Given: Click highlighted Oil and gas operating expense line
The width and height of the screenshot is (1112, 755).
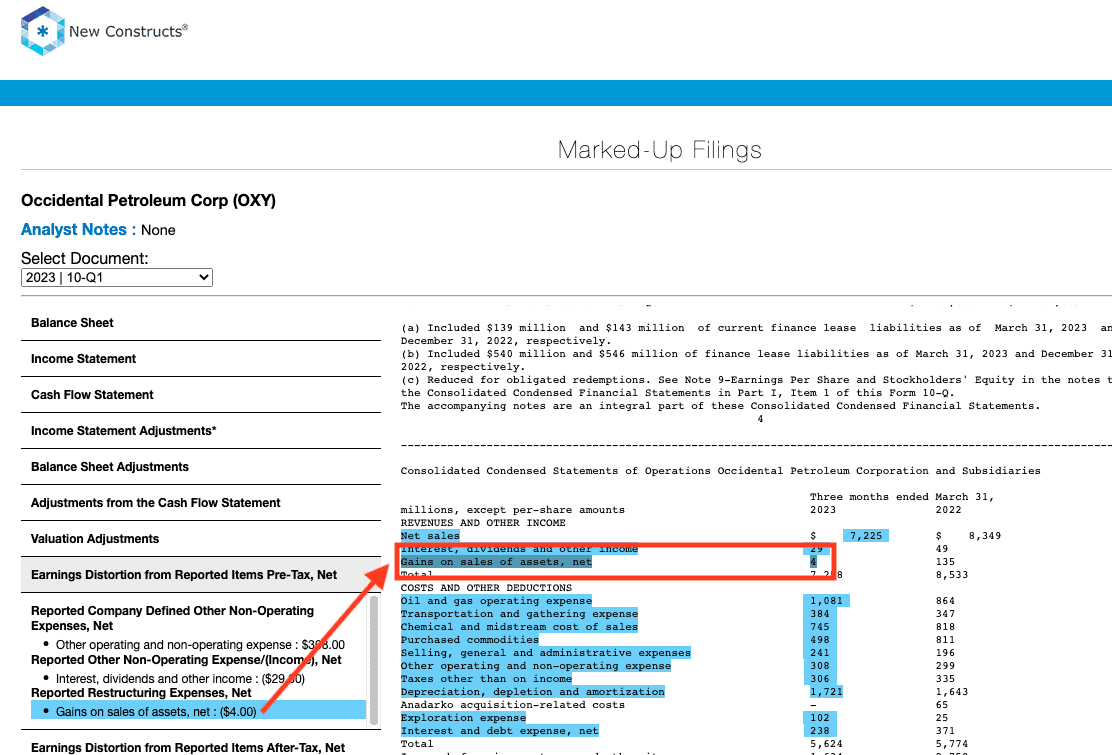Looking at the screenshot, I should click(x=496, y=601).
